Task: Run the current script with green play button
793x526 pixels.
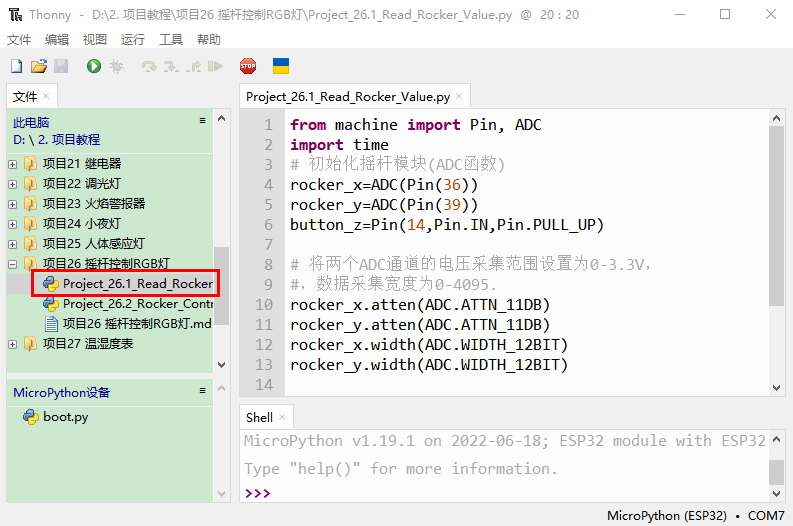Action: pyautogui.click(x=94, y=66)
